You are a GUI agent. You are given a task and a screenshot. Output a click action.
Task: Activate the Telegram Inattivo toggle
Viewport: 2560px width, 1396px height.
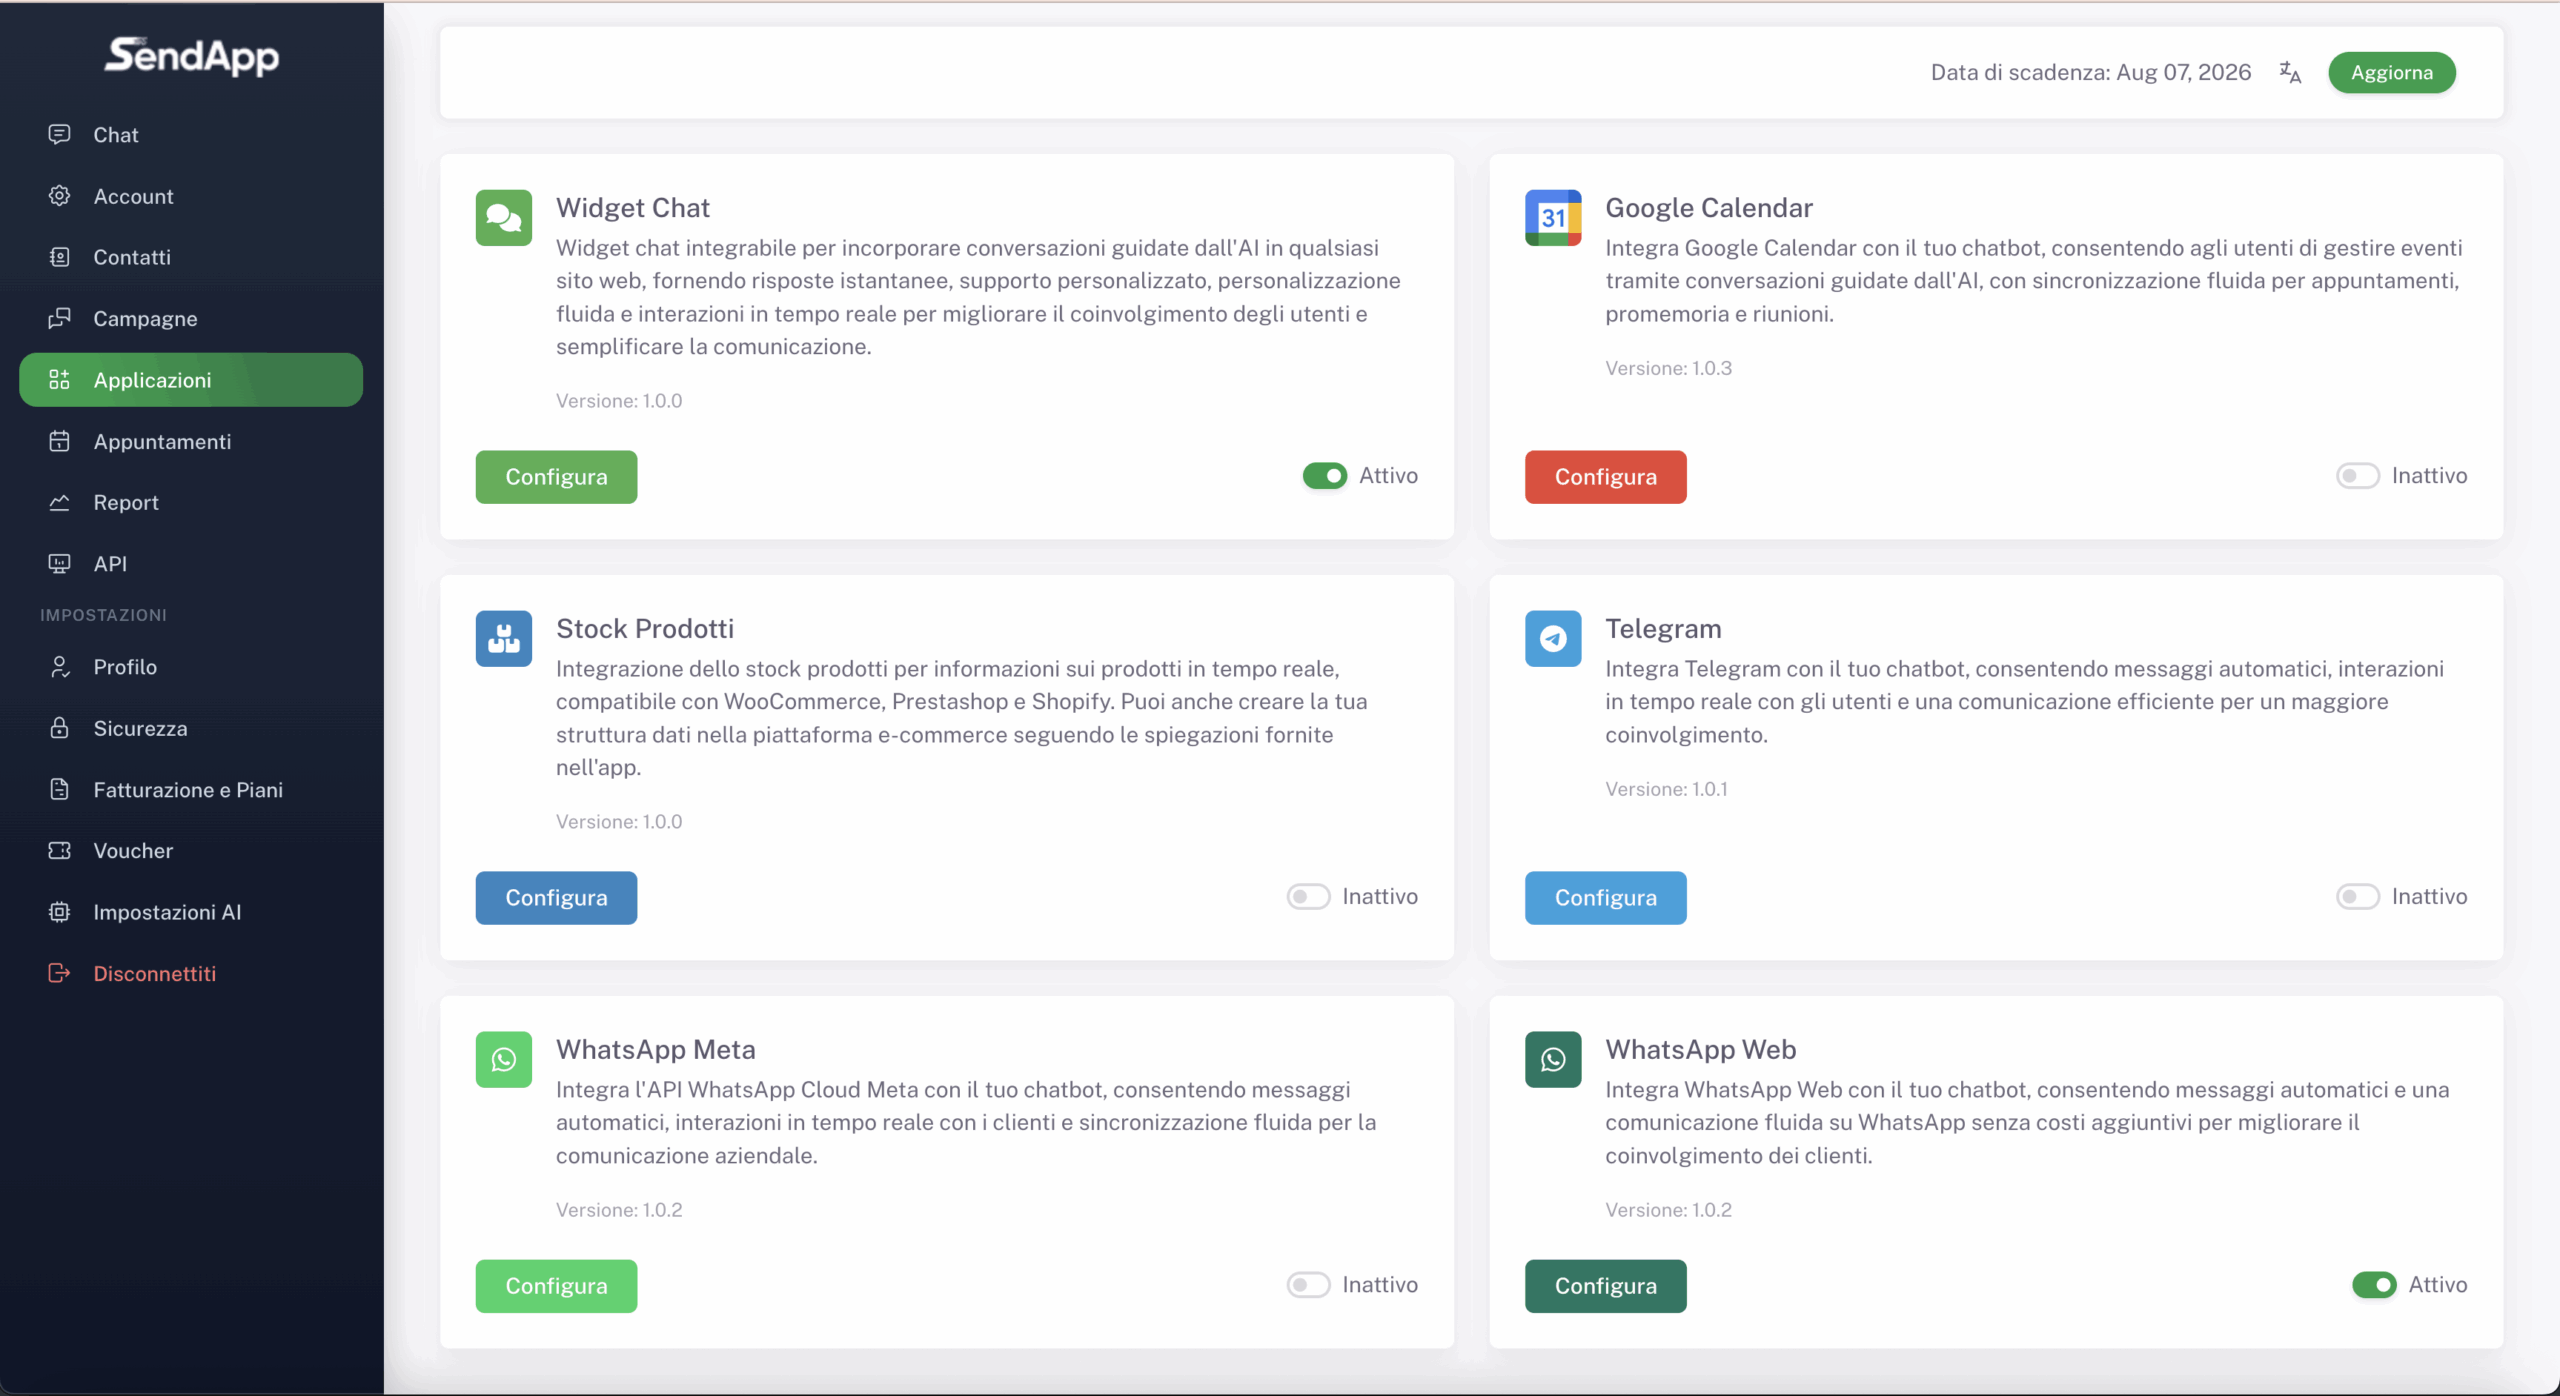(2358, 897)
